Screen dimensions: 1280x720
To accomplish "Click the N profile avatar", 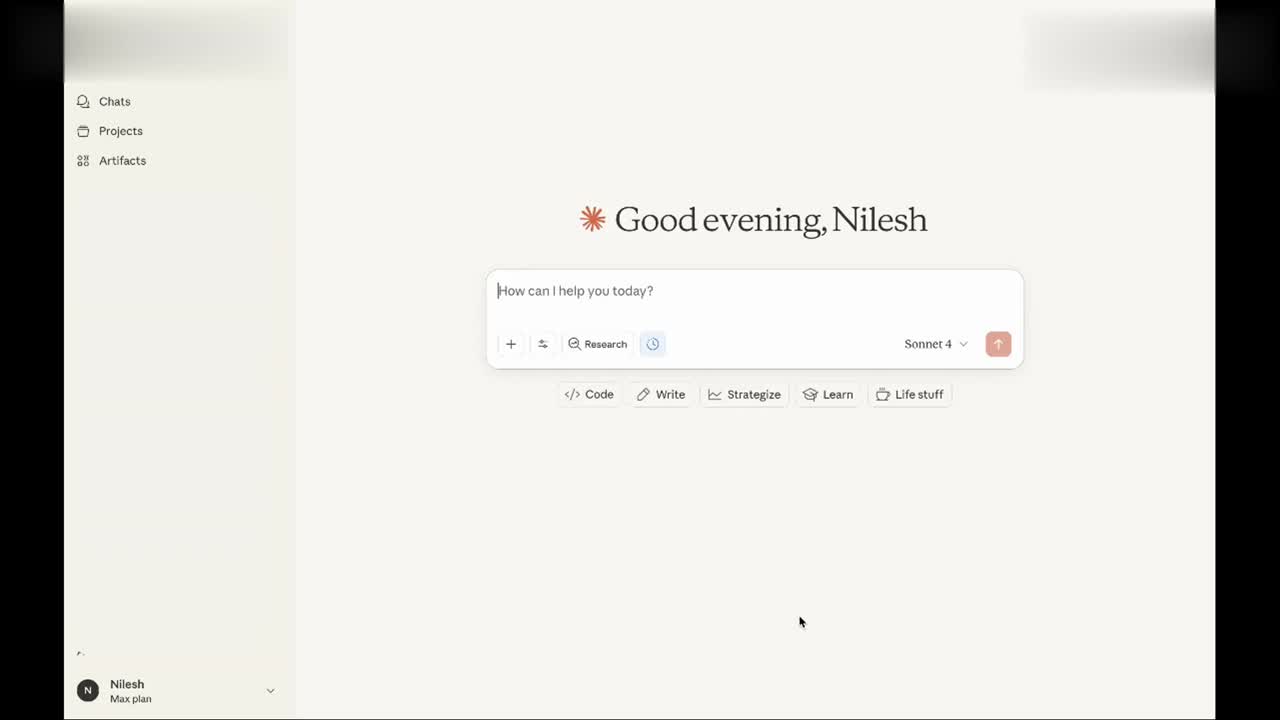I will click(88, 691).
